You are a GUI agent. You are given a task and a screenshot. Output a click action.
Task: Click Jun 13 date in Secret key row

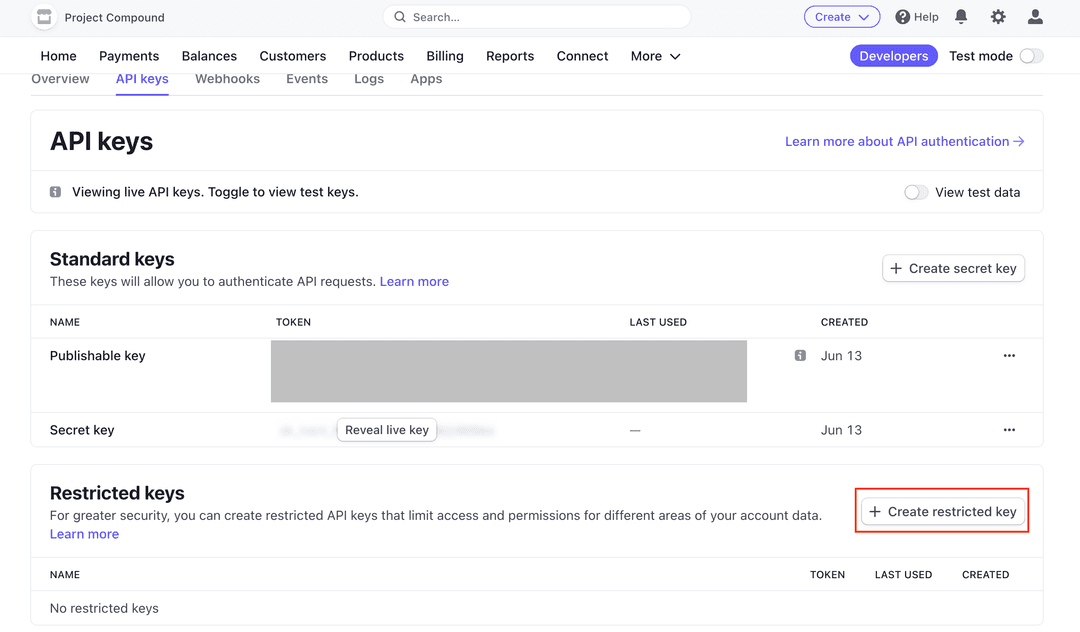click(x=841, y=430)
